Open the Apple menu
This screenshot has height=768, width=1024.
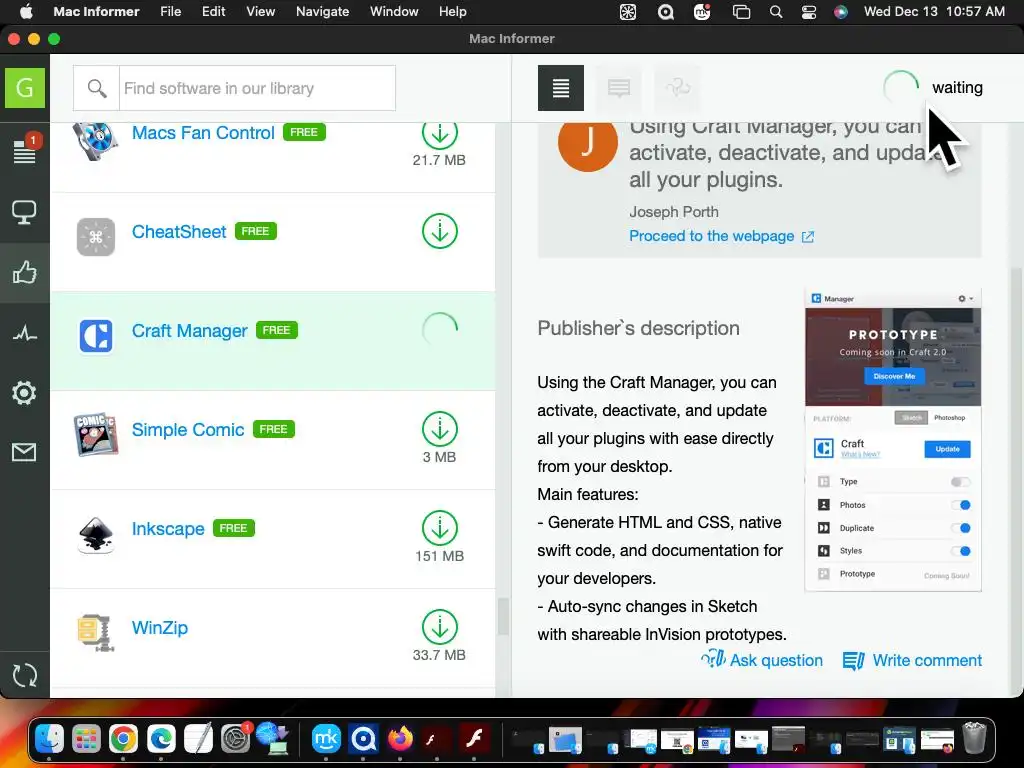[x=25, y=12]
